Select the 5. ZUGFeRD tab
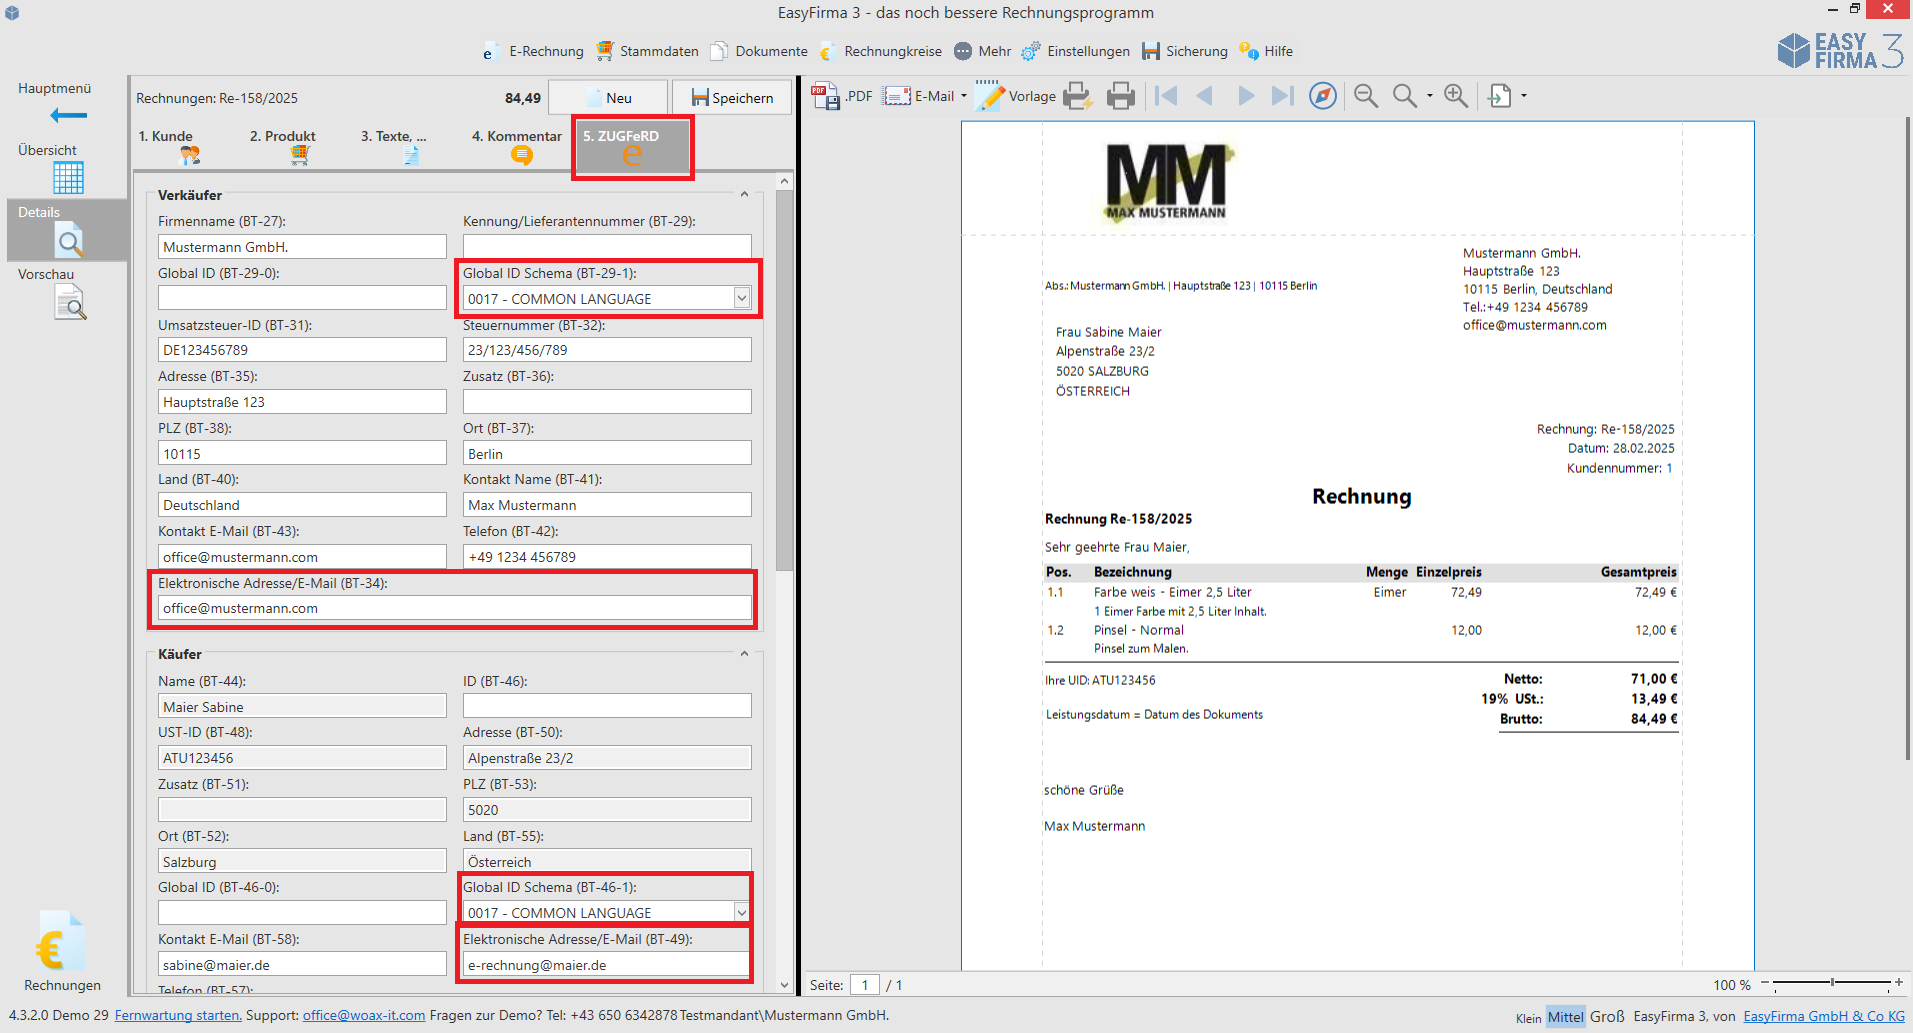 coord(632,147)
